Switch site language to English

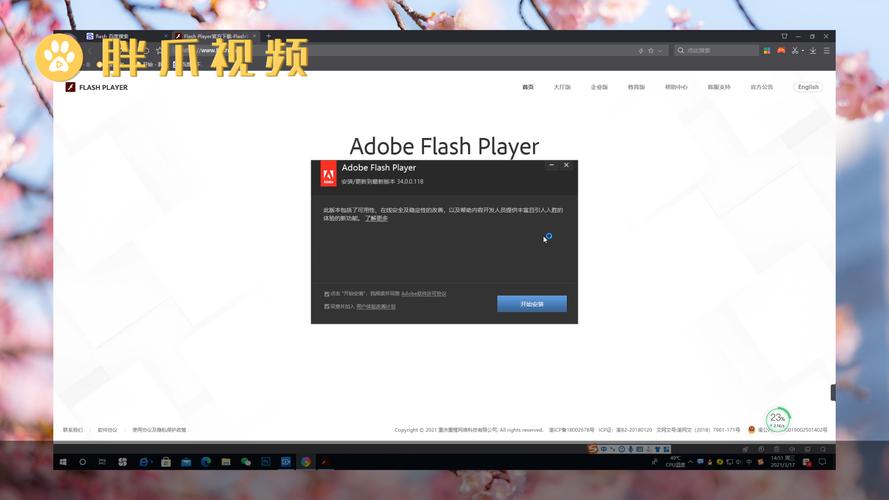click(808, 87)
